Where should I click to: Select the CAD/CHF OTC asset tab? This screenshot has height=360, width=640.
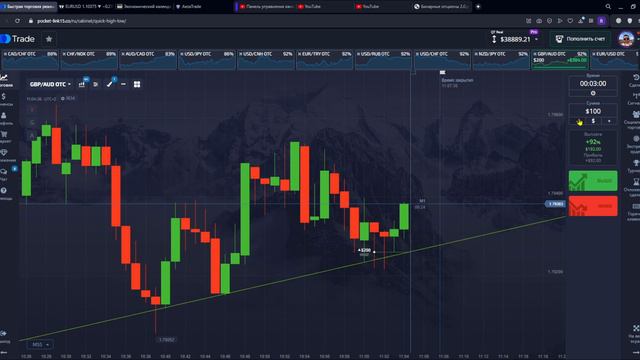point(31,60)
